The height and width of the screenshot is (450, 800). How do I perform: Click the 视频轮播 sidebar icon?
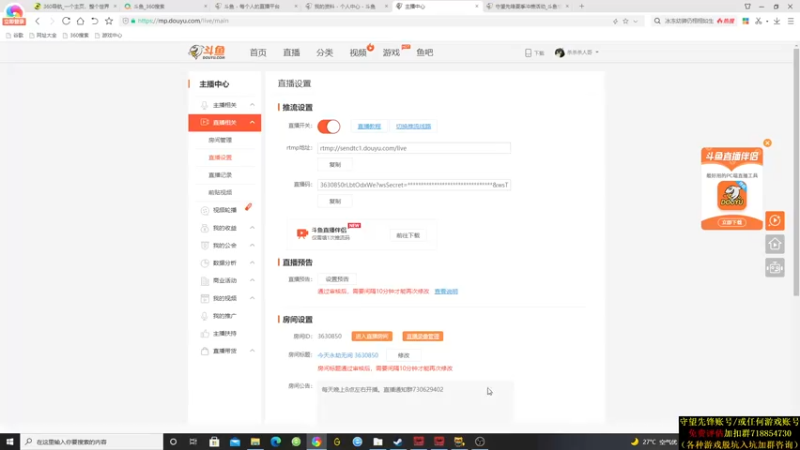tap(205, 210)
